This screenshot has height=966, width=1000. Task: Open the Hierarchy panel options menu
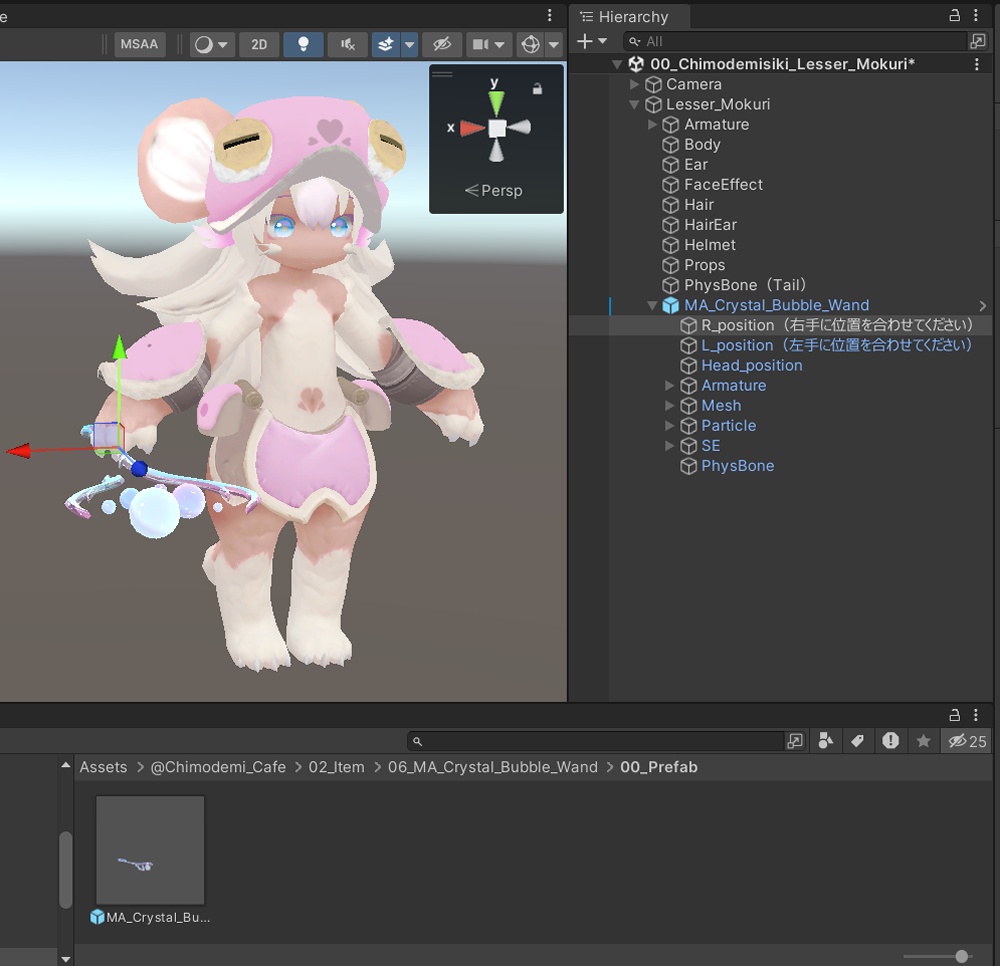click(977, 16)
